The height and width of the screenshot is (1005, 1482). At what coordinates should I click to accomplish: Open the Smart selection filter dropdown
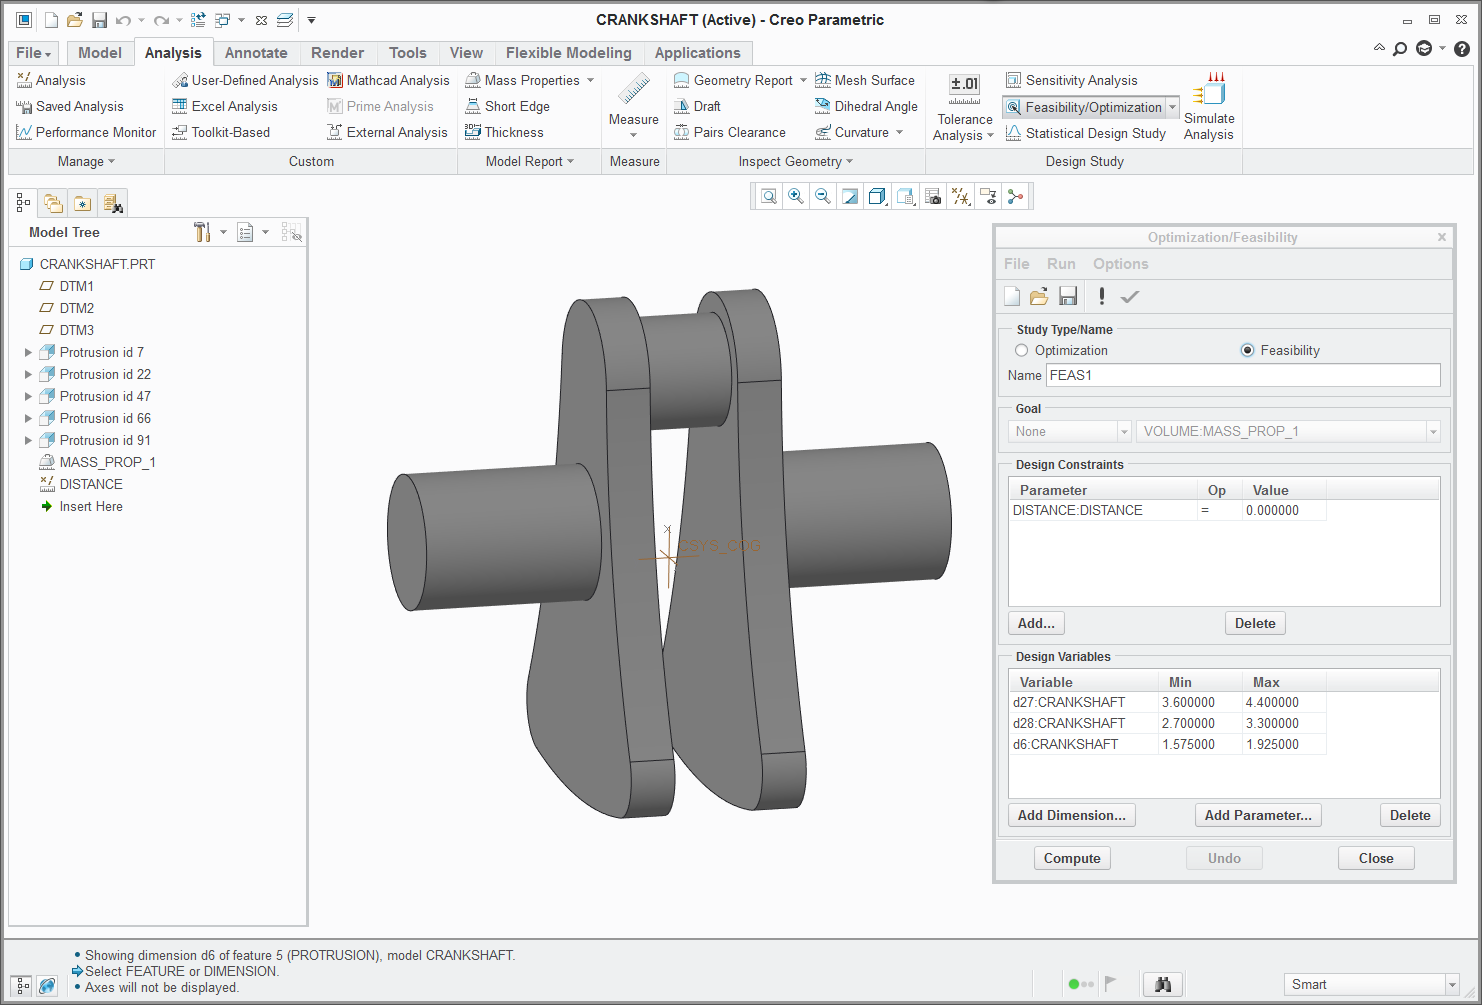1452,984
